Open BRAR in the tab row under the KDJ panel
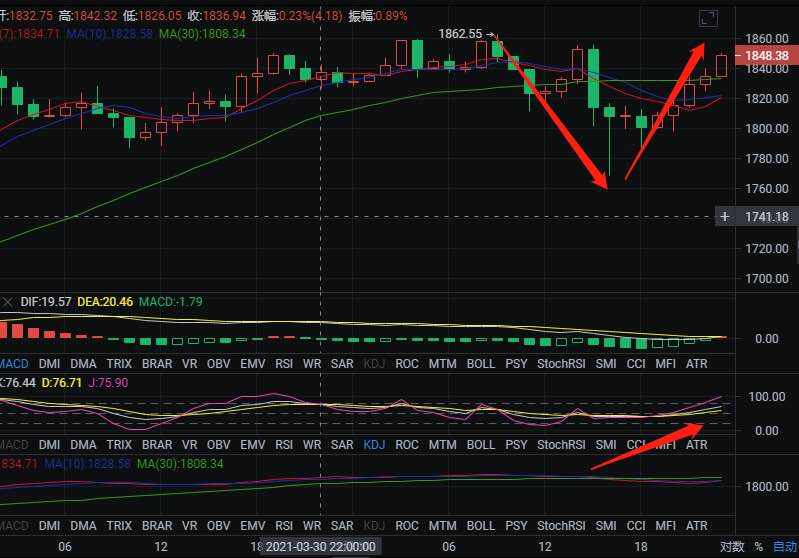The height and width of the screenshot is (558, 799). click(x=157, y=445)
